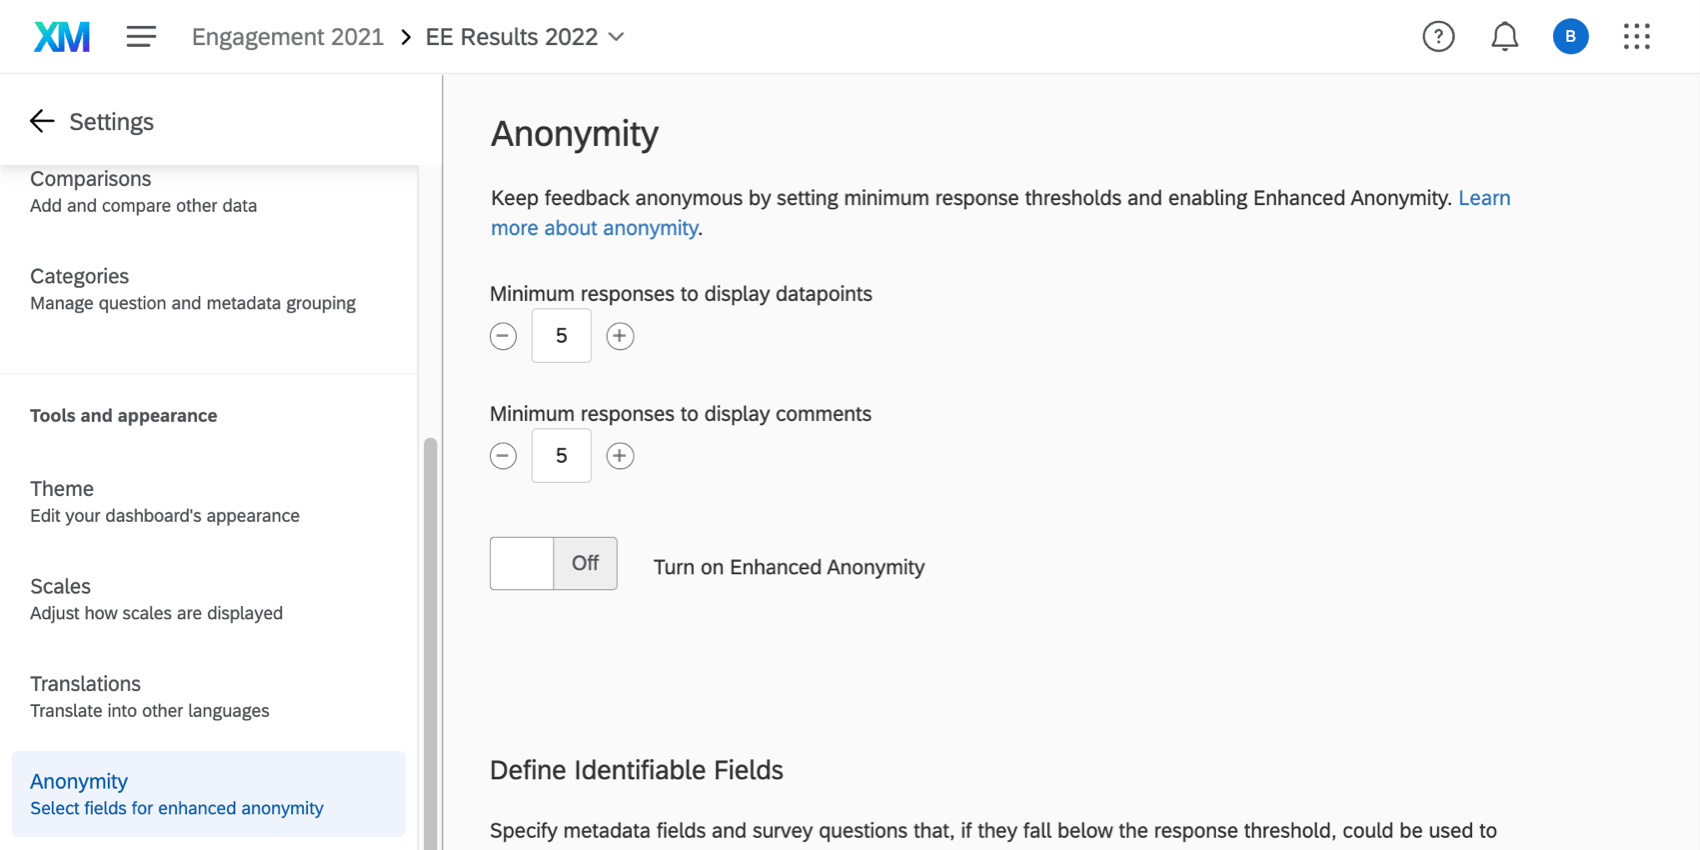
Task: Turn on Enhanced Anonymity
Action: (x=553, y=563)
